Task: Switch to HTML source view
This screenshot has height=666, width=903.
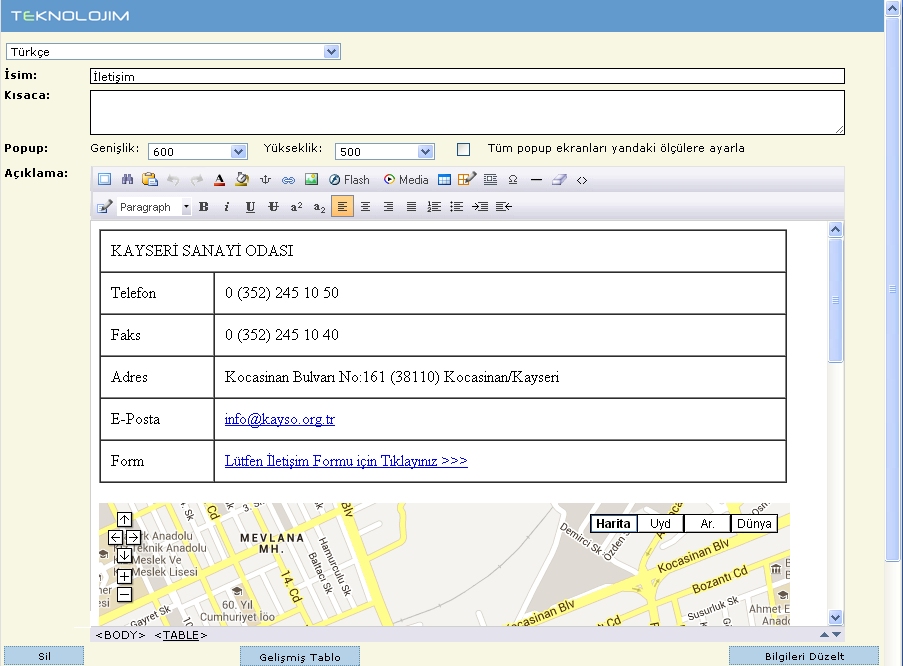Action: point(582,180)
